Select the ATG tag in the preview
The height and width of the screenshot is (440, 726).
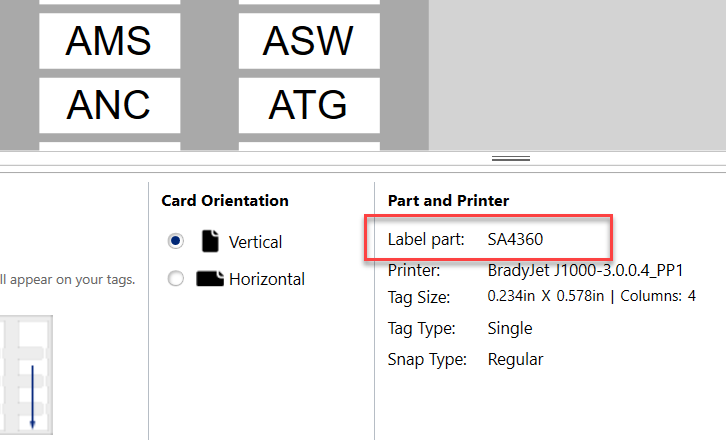pos(308,103)
